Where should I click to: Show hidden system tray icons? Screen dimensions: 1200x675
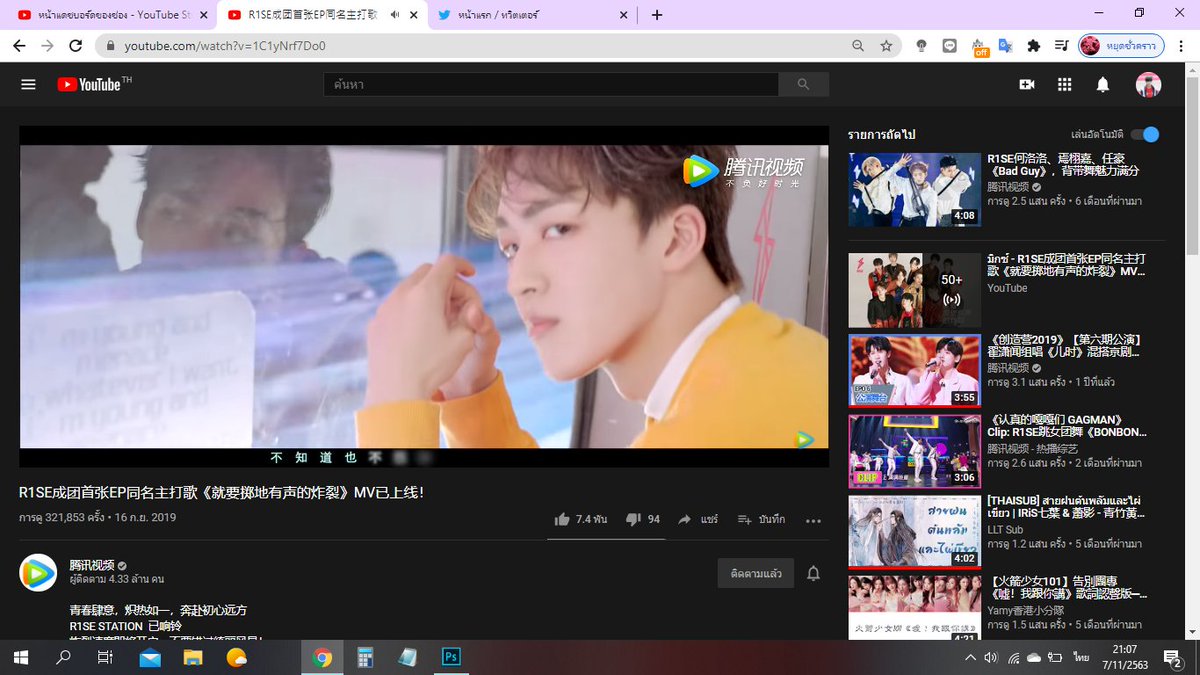click(969, 658)
